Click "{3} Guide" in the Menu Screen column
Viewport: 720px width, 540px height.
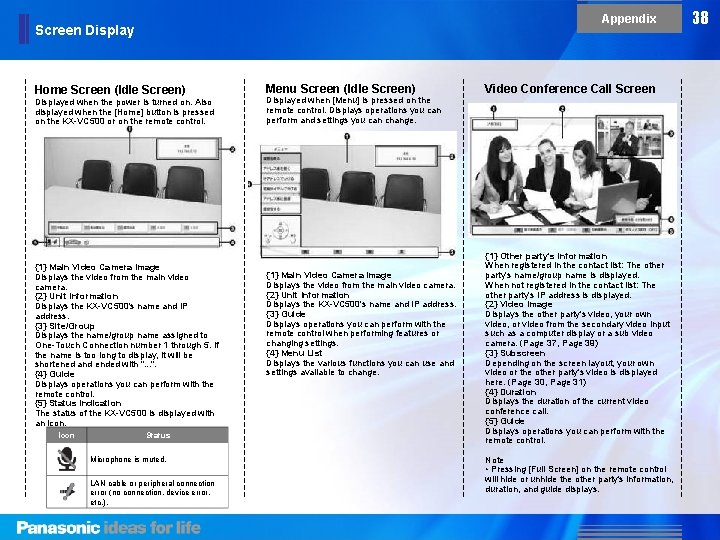286,314
